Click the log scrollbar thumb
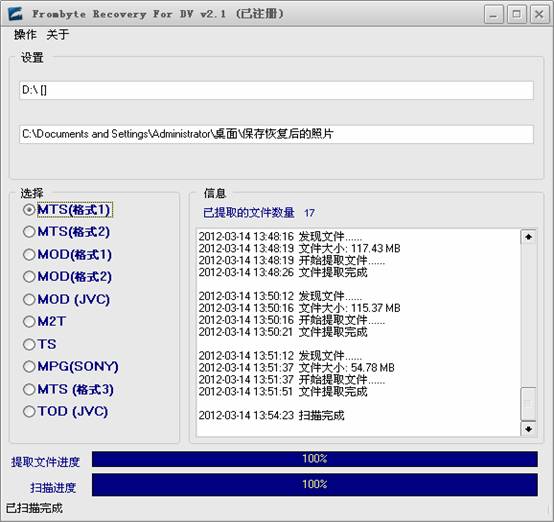 point(529,404)
